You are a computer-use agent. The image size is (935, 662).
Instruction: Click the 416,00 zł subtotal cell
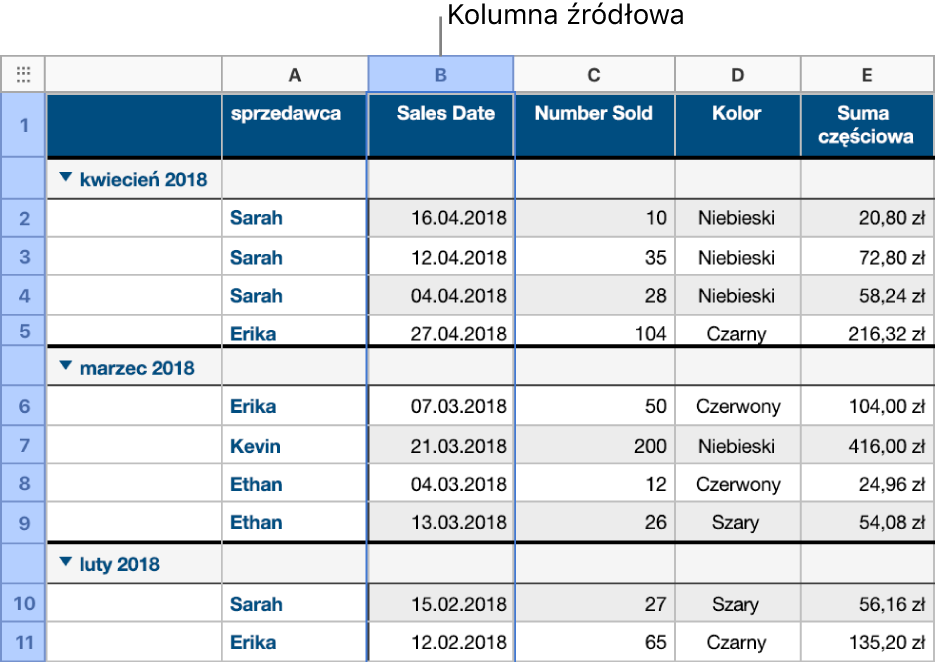click(x=866, y=446)
